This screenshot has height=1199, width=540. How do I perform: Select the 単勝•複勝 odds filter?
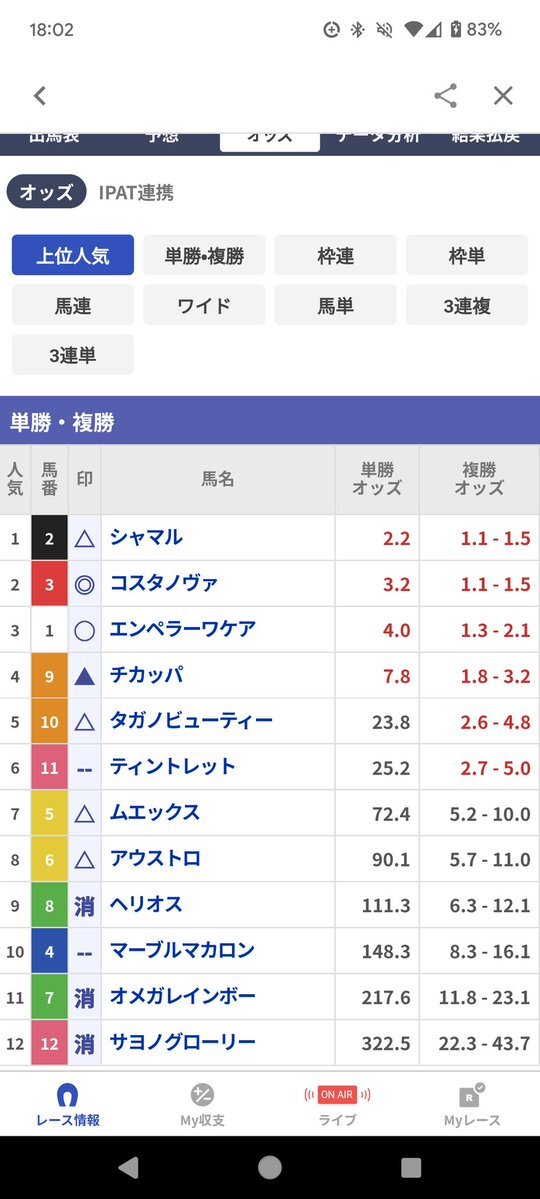204,255
